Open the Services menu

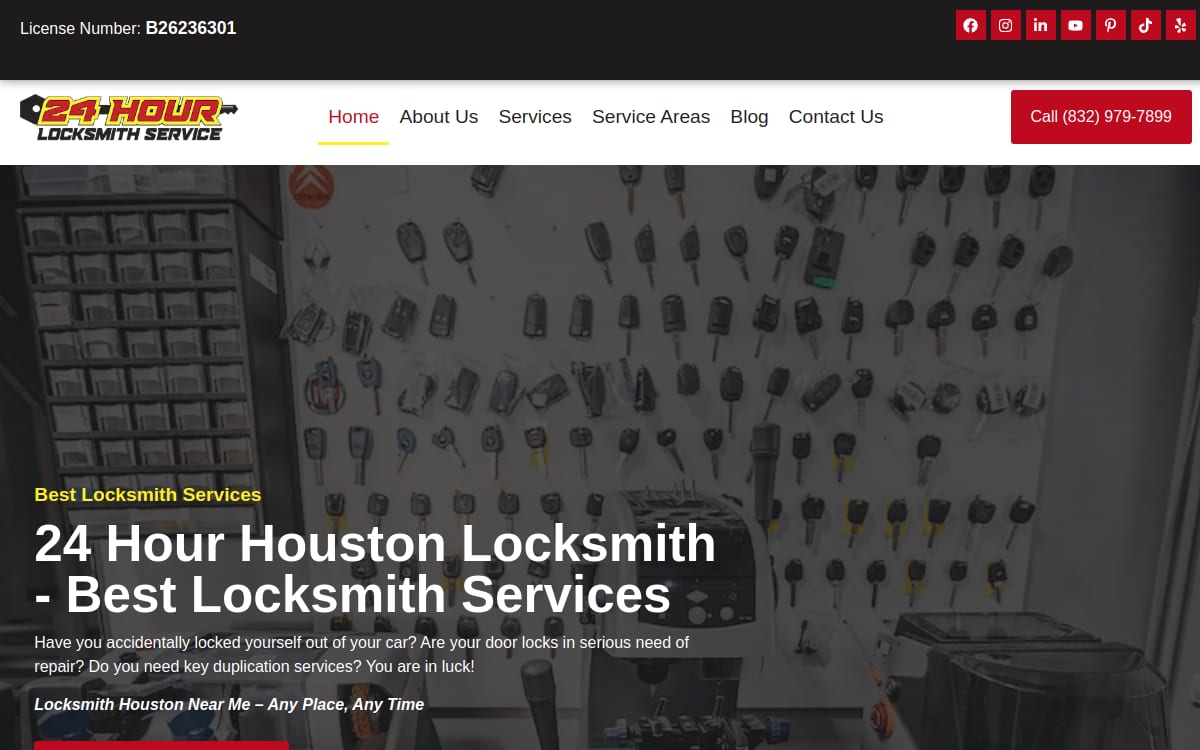point(535,117)
